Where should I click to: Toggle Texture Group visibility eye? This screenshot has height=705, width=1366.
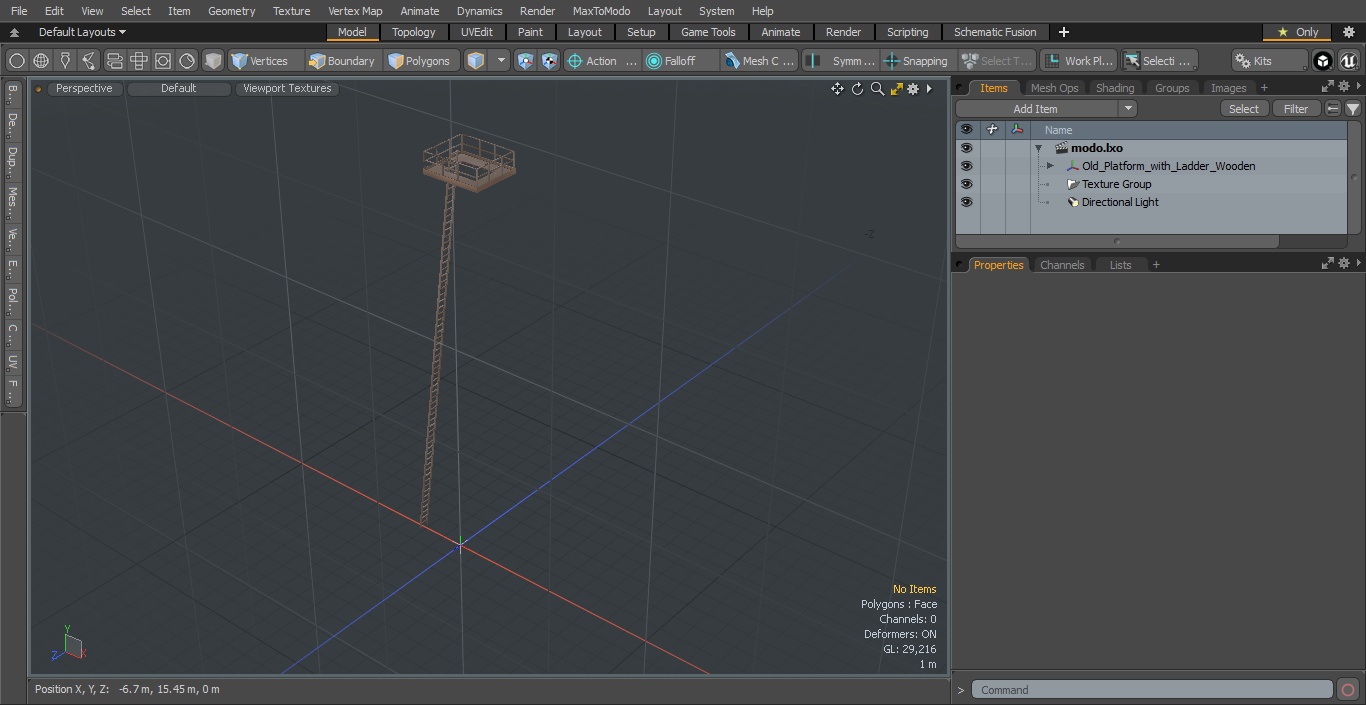point(966,184)
